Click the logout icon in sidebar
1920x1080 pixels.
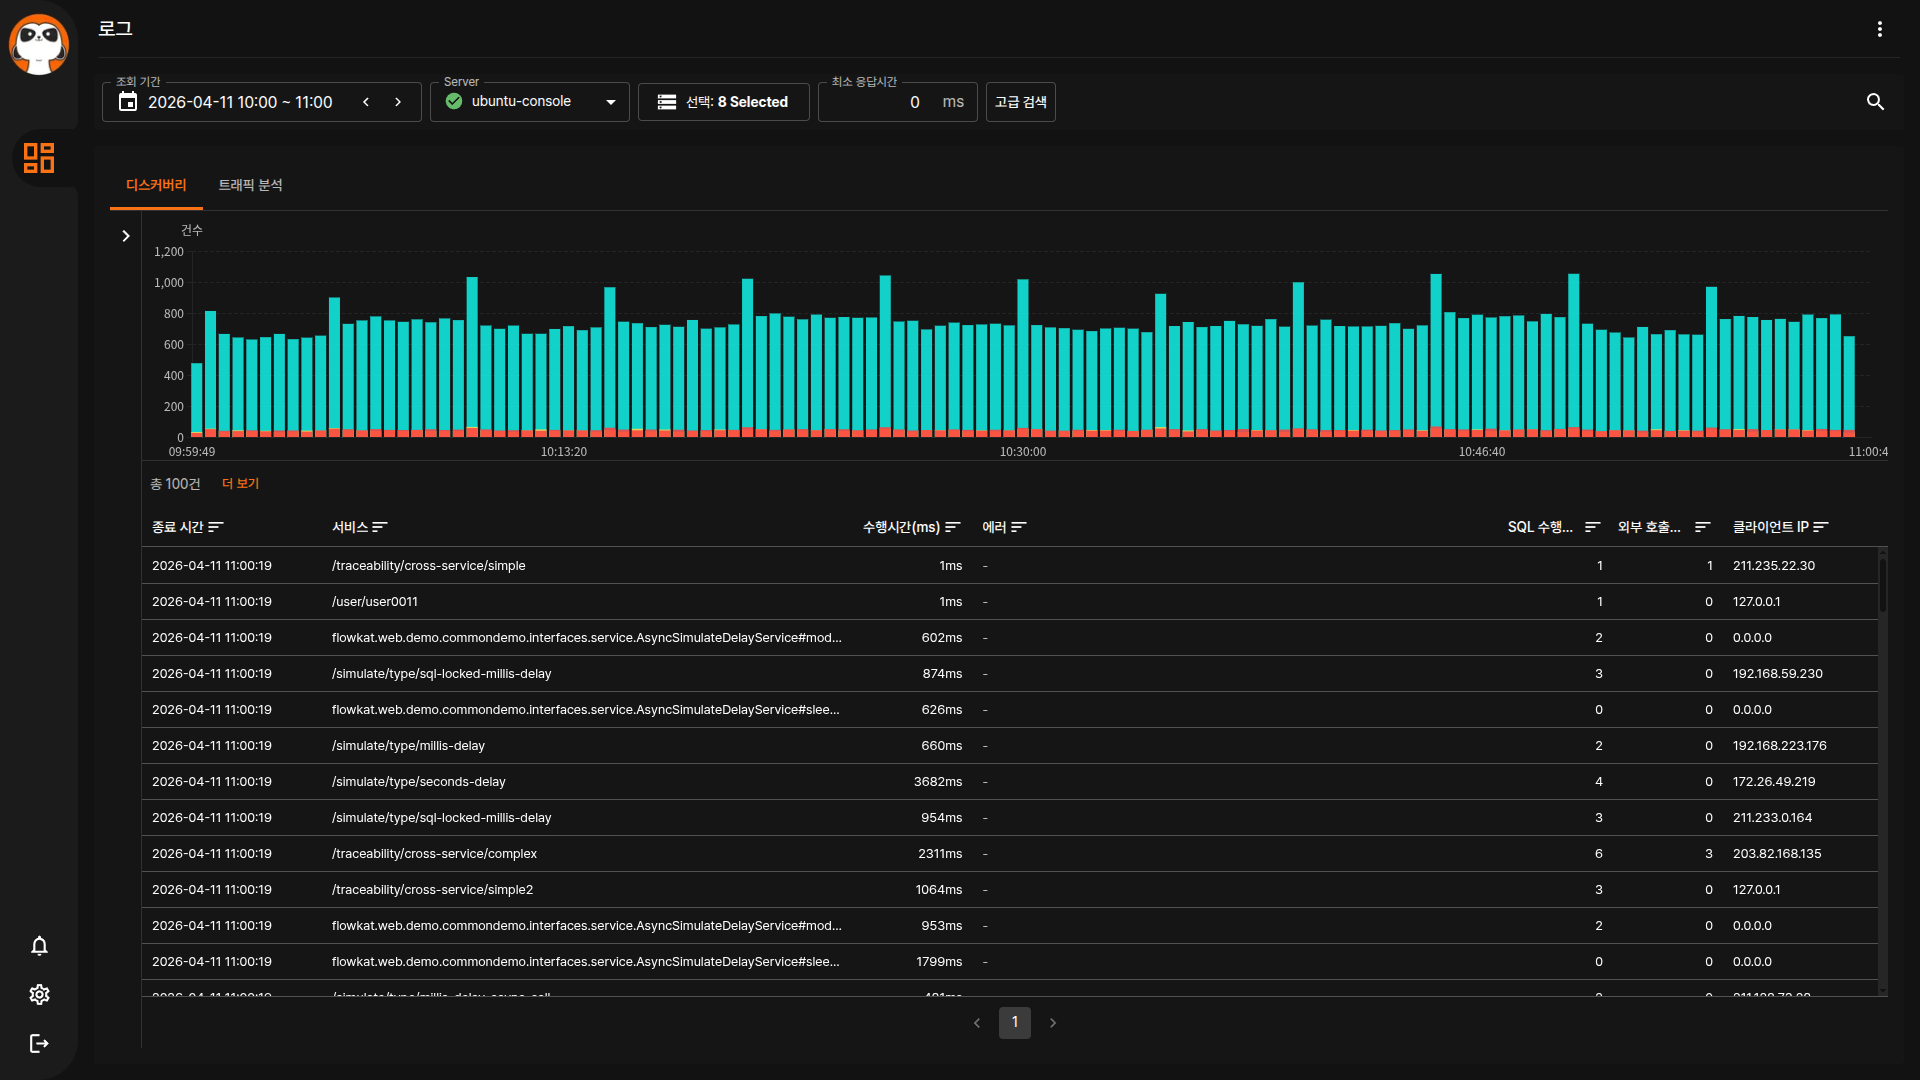tap(39, 1043)
